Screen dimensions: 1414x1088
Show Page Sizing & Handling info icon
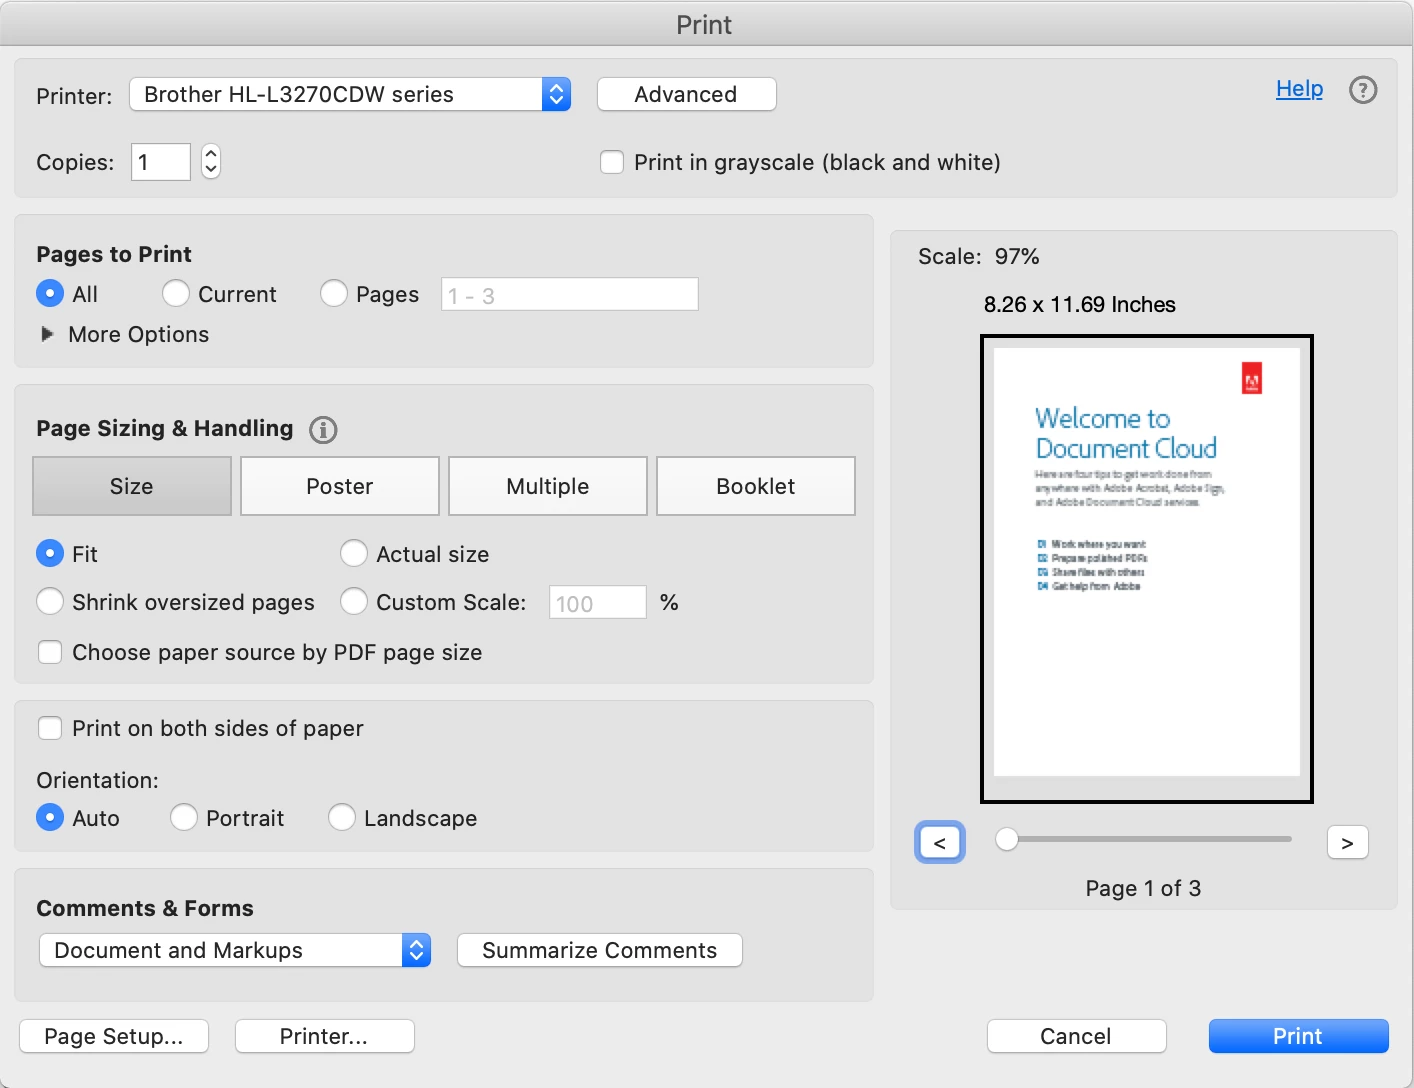(x=323, y=430)
